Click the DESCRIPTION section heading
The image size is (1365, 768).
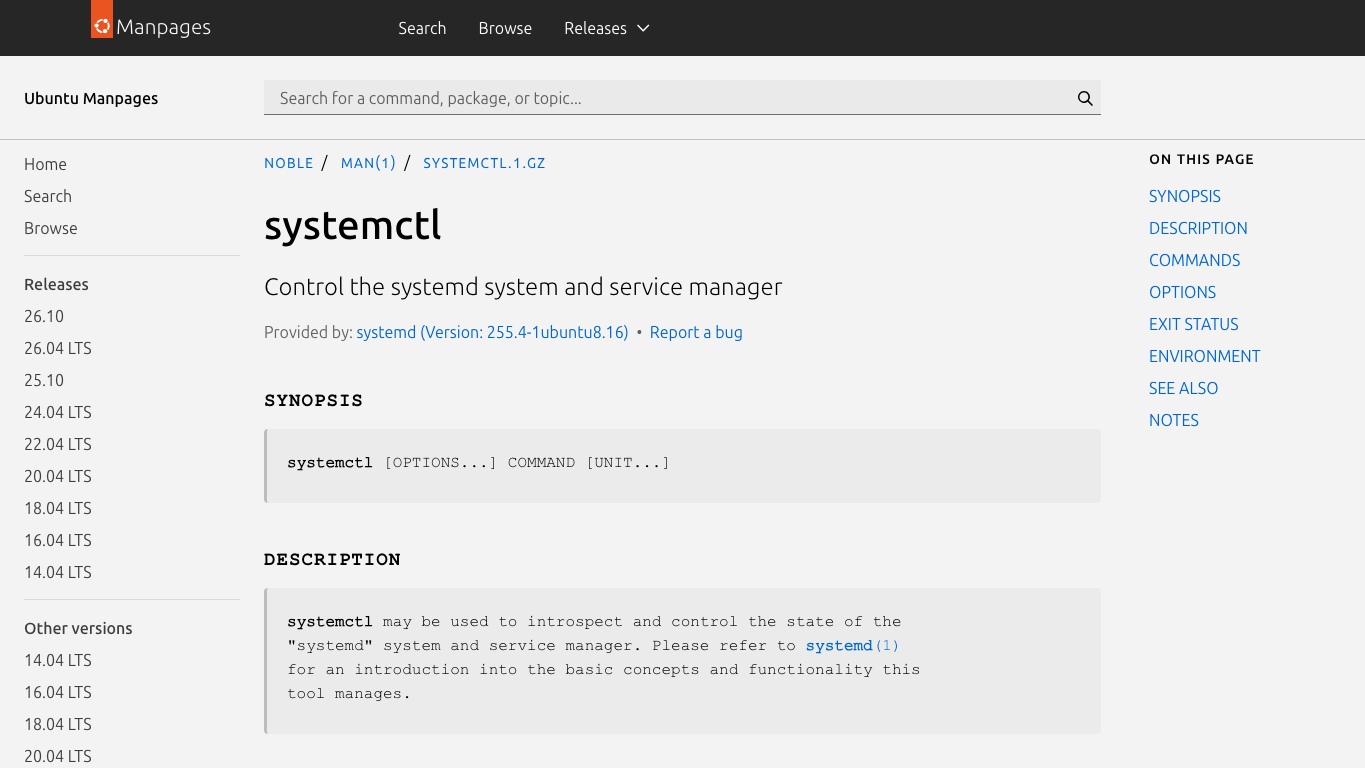[332, 559]
